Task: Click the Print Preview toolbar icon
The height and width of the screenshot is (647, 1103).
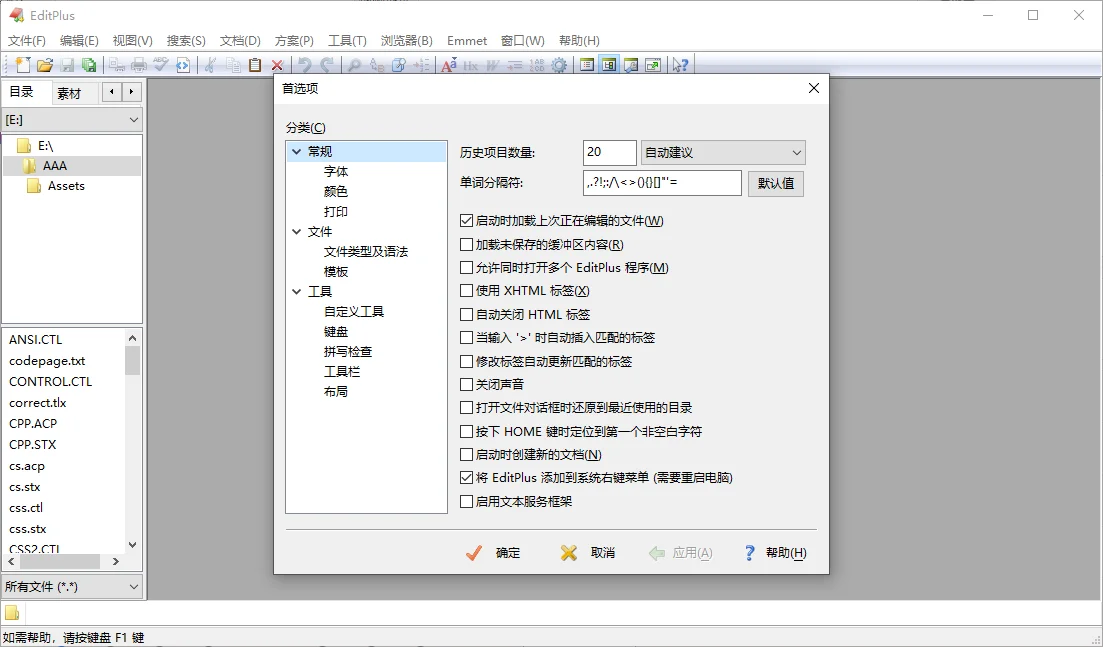Action: click(117, 65)
